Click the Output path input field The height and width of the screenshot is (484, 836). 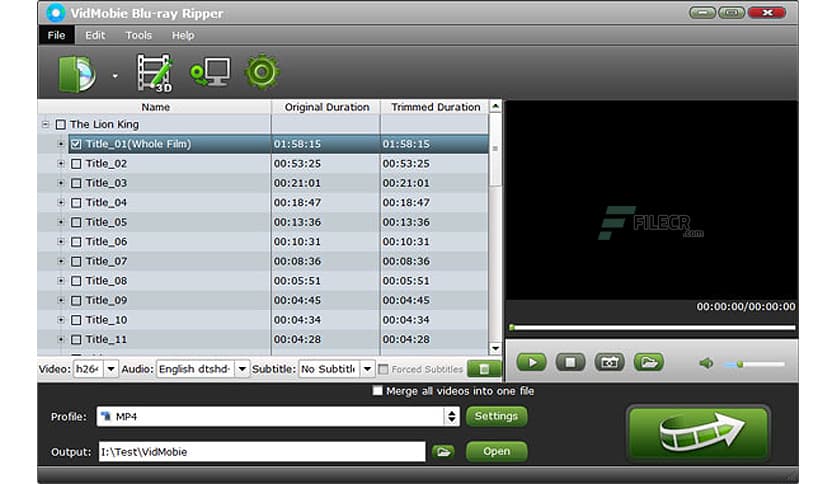tap(262, 451)
